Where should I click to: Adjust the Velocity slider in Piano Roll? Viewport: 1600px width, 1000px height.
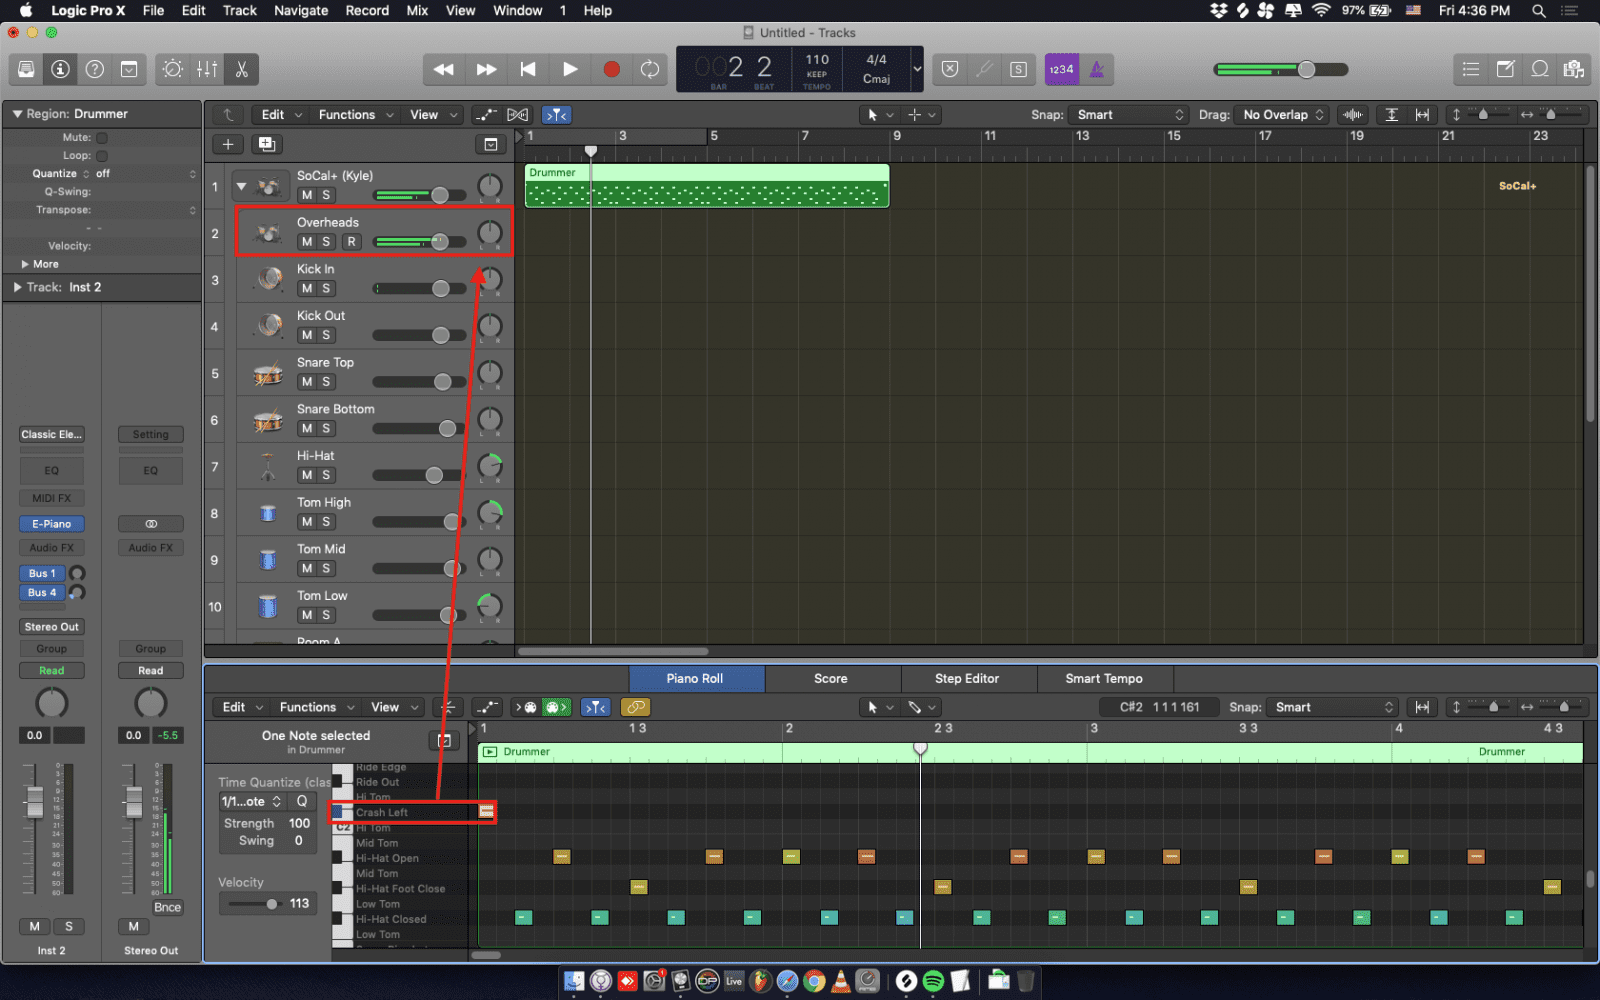tap(254, 904)
